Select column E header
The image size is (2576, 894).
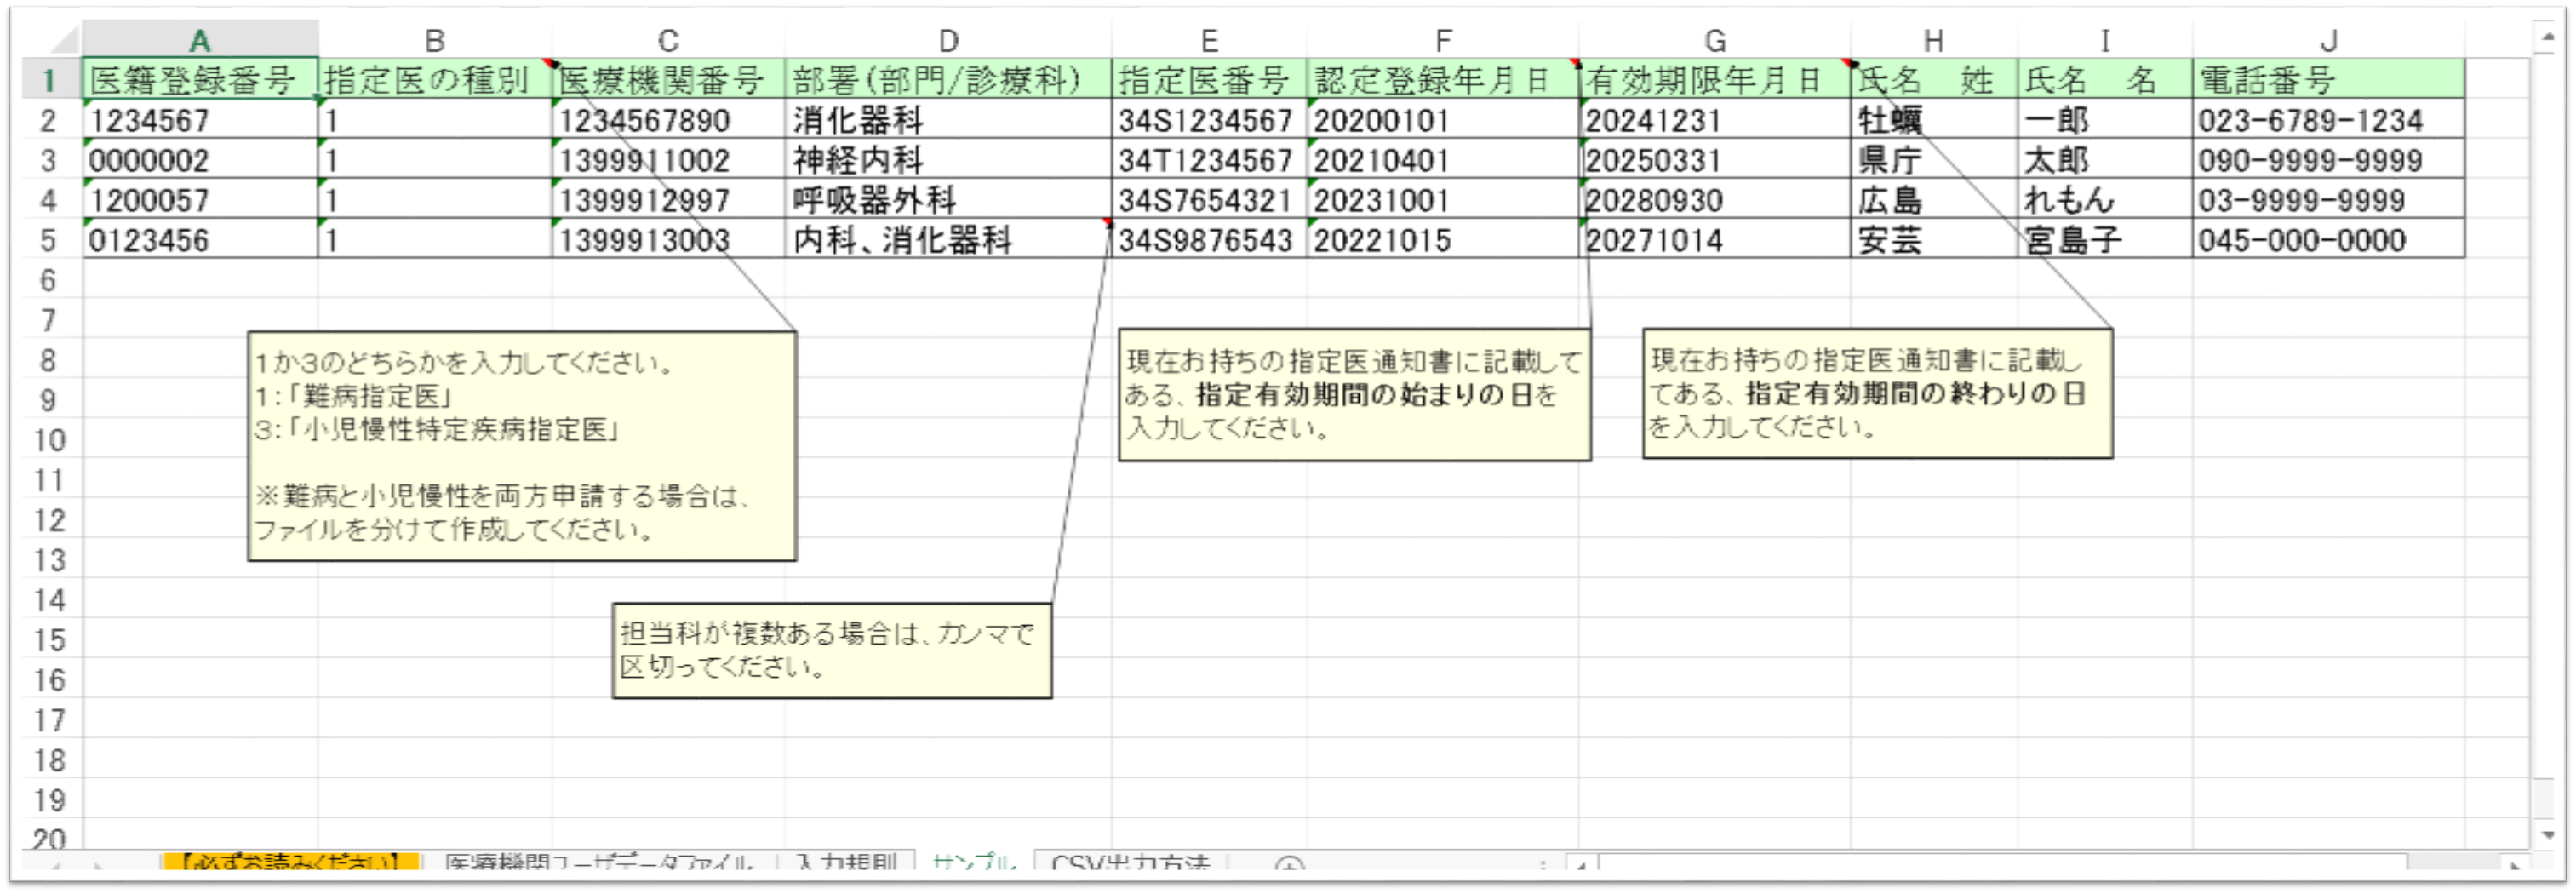(1209, 40)
